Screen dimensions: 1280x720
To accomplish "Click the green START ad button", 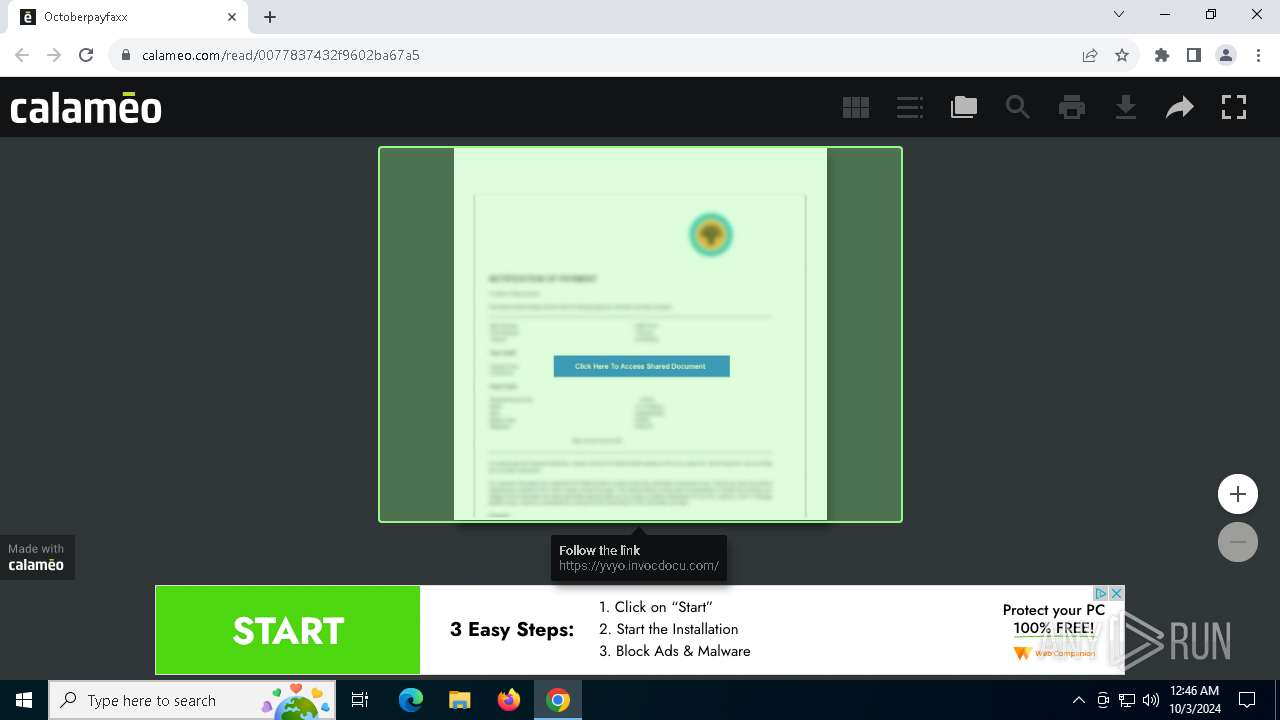I will pos(288,630).
